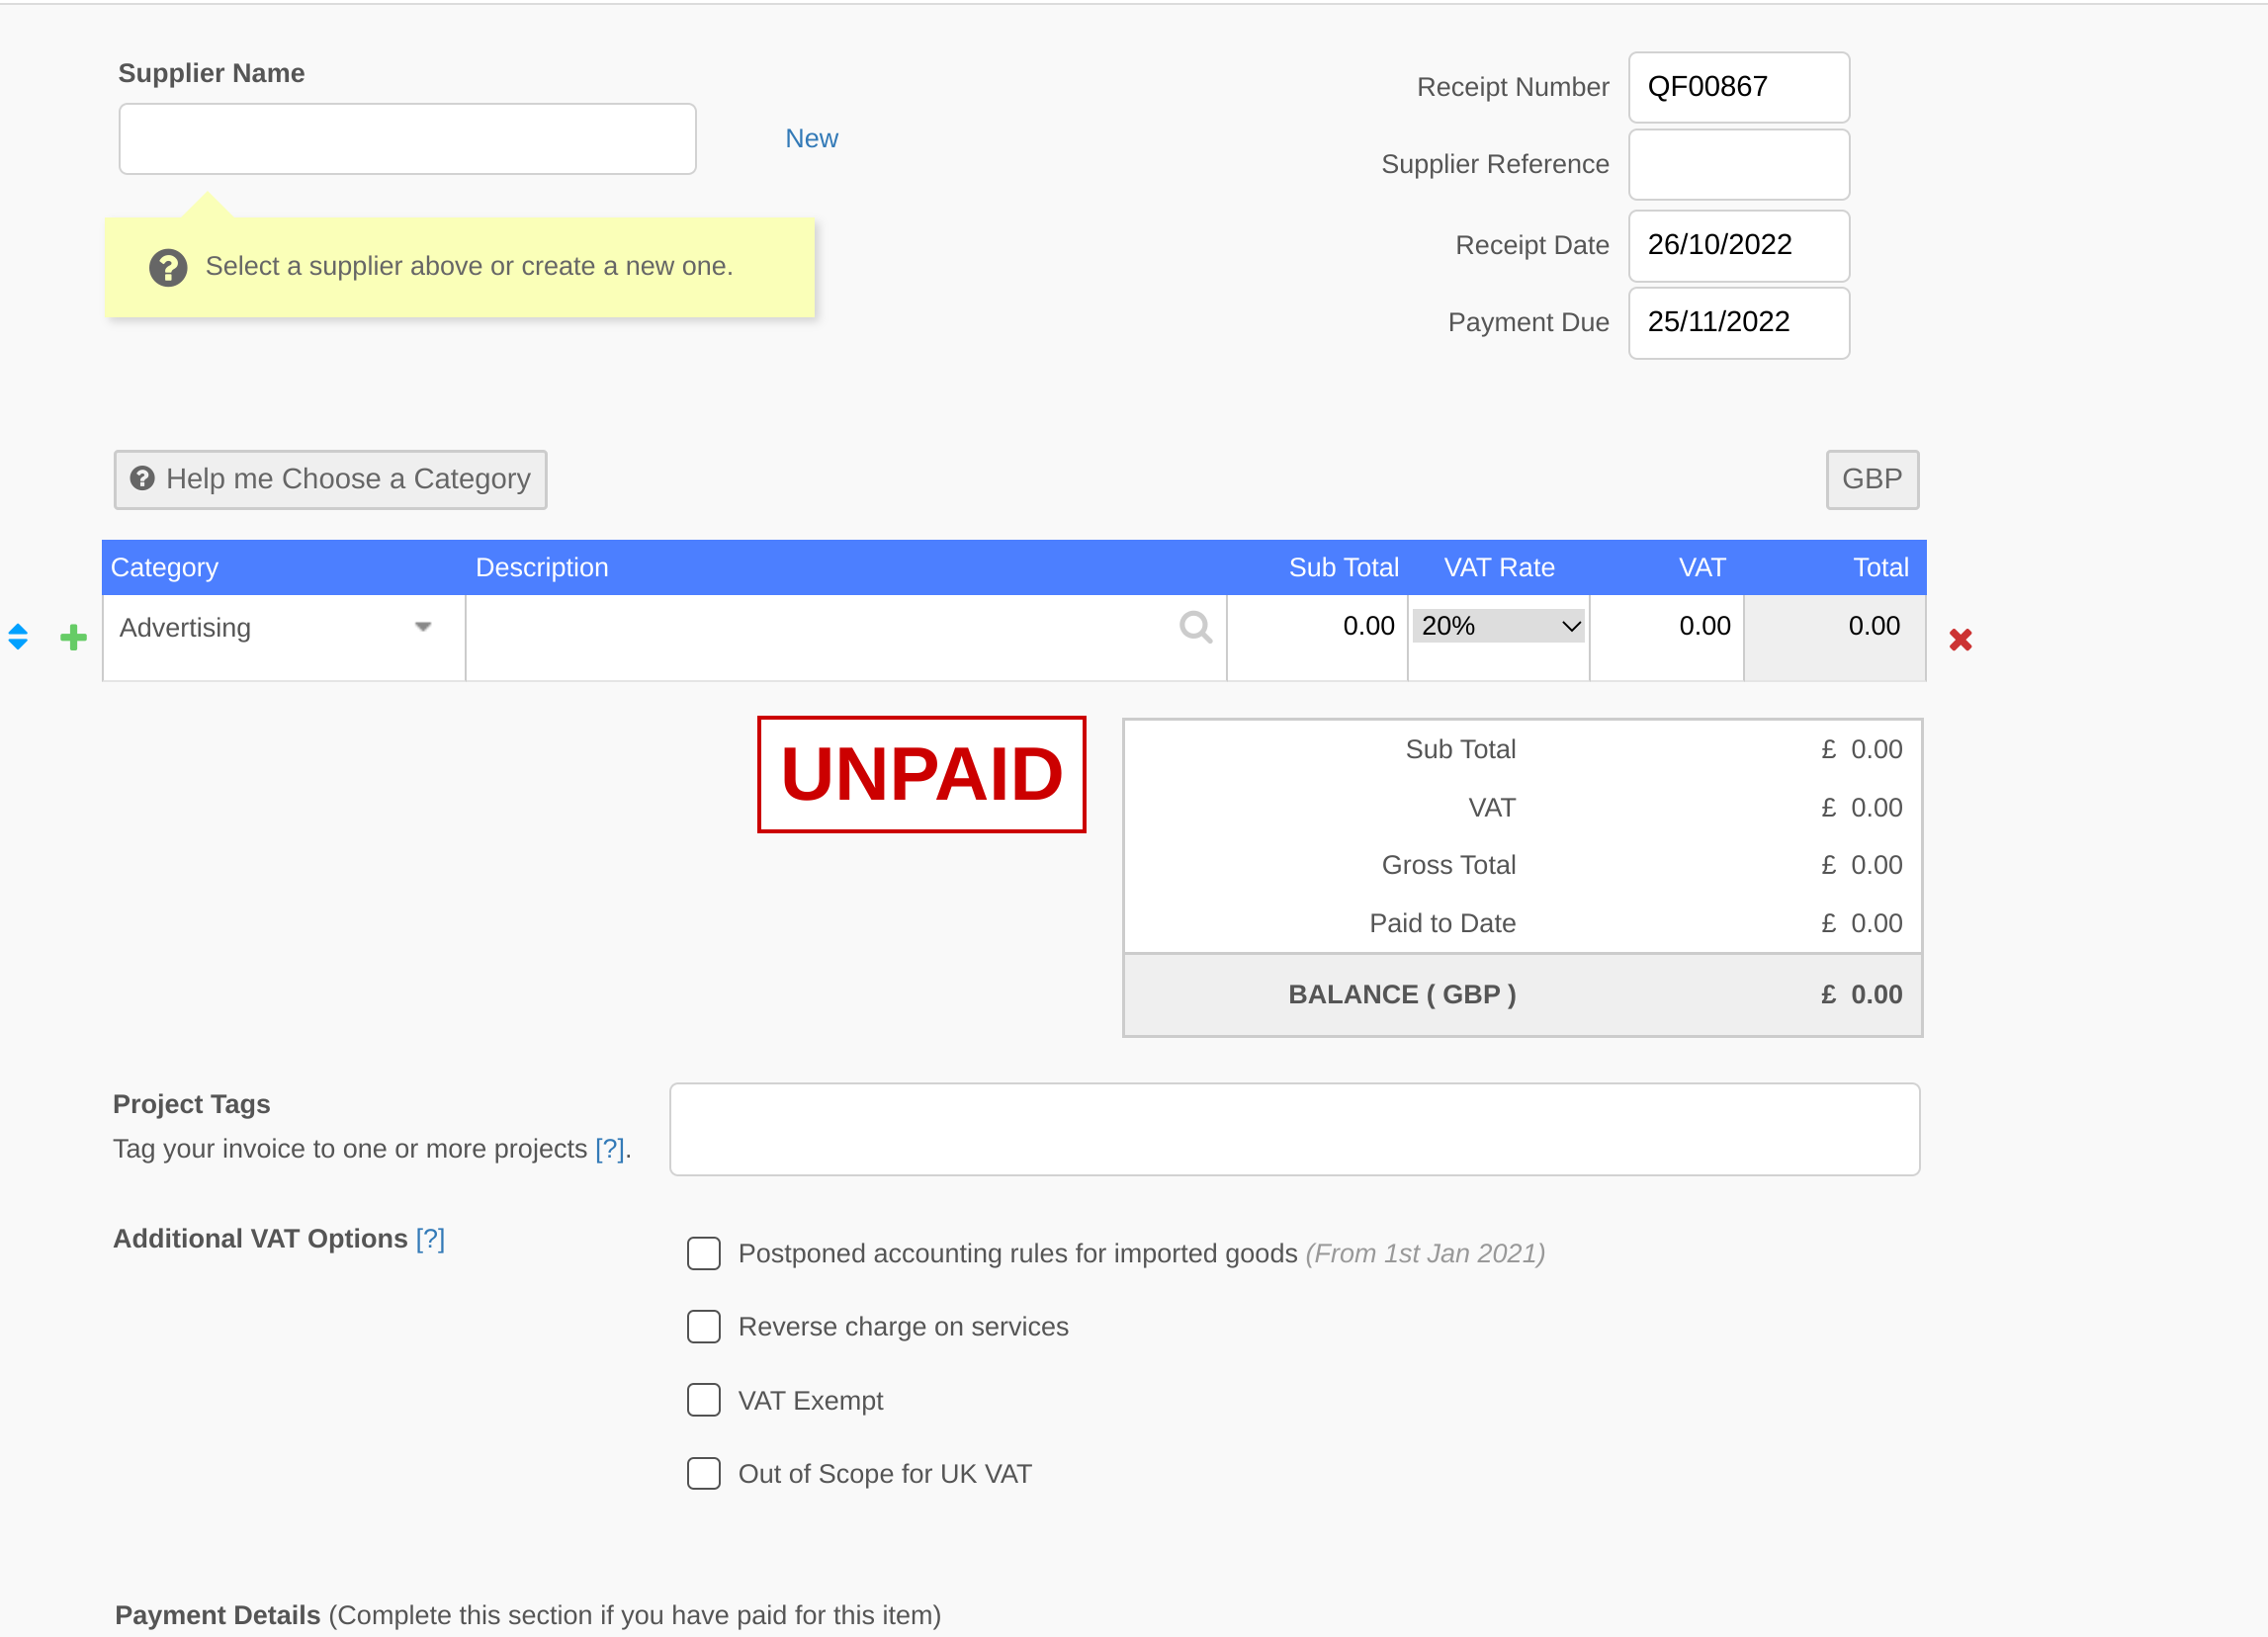Toggle Out of Scope for UK VAT

pyautogui.click(x=704, y=1473)
